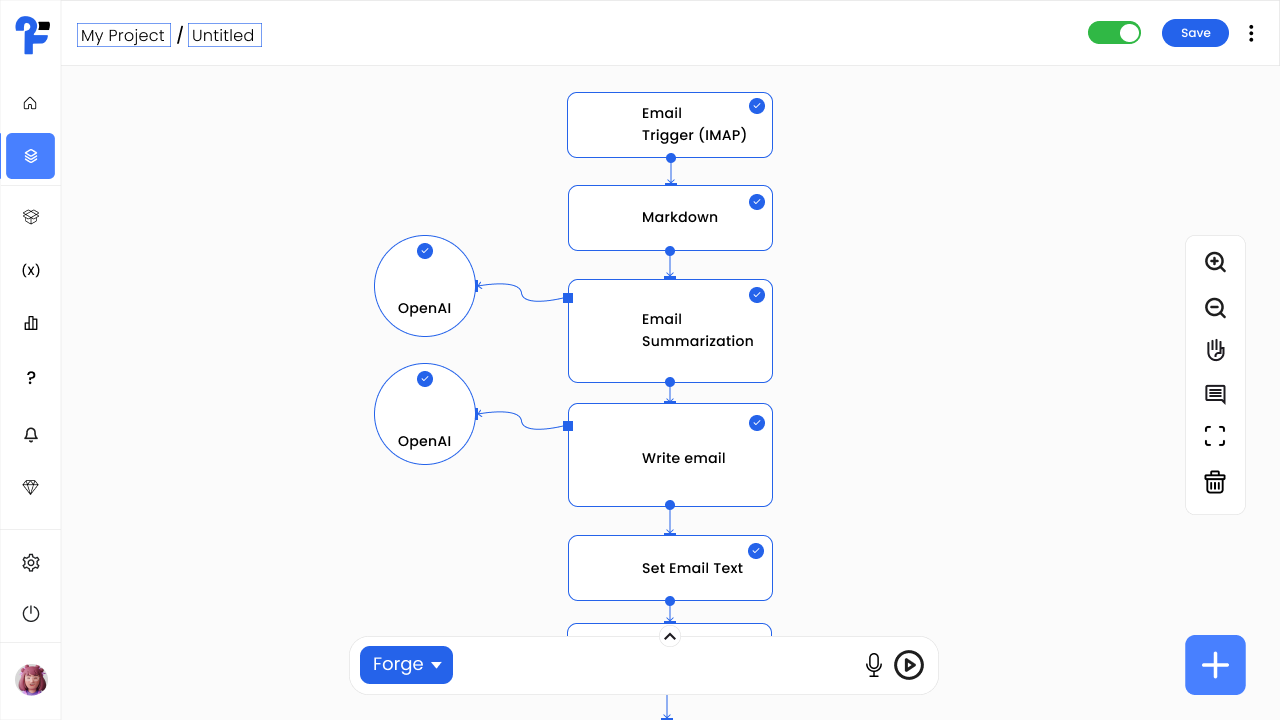The image size is (1280, 720).
Task: Select the Email Summarization node
Action: pyautogui.click(x=670, y=331)
